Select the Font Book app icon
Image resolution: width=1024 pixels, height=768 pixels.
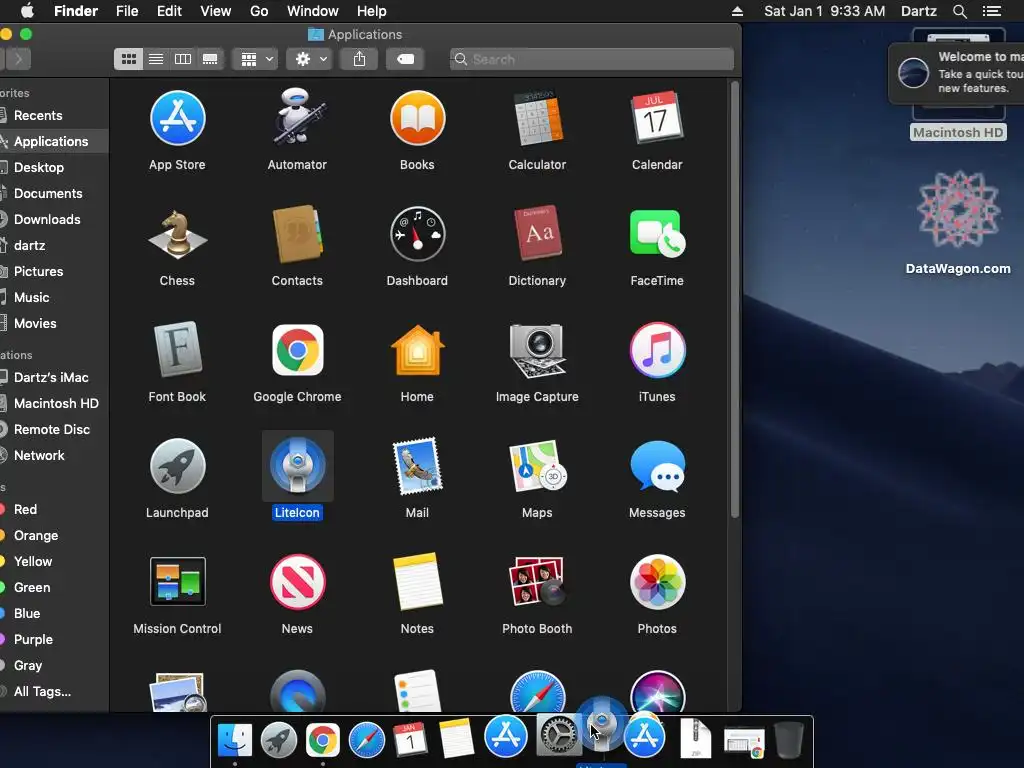click(x=177, y=350)
